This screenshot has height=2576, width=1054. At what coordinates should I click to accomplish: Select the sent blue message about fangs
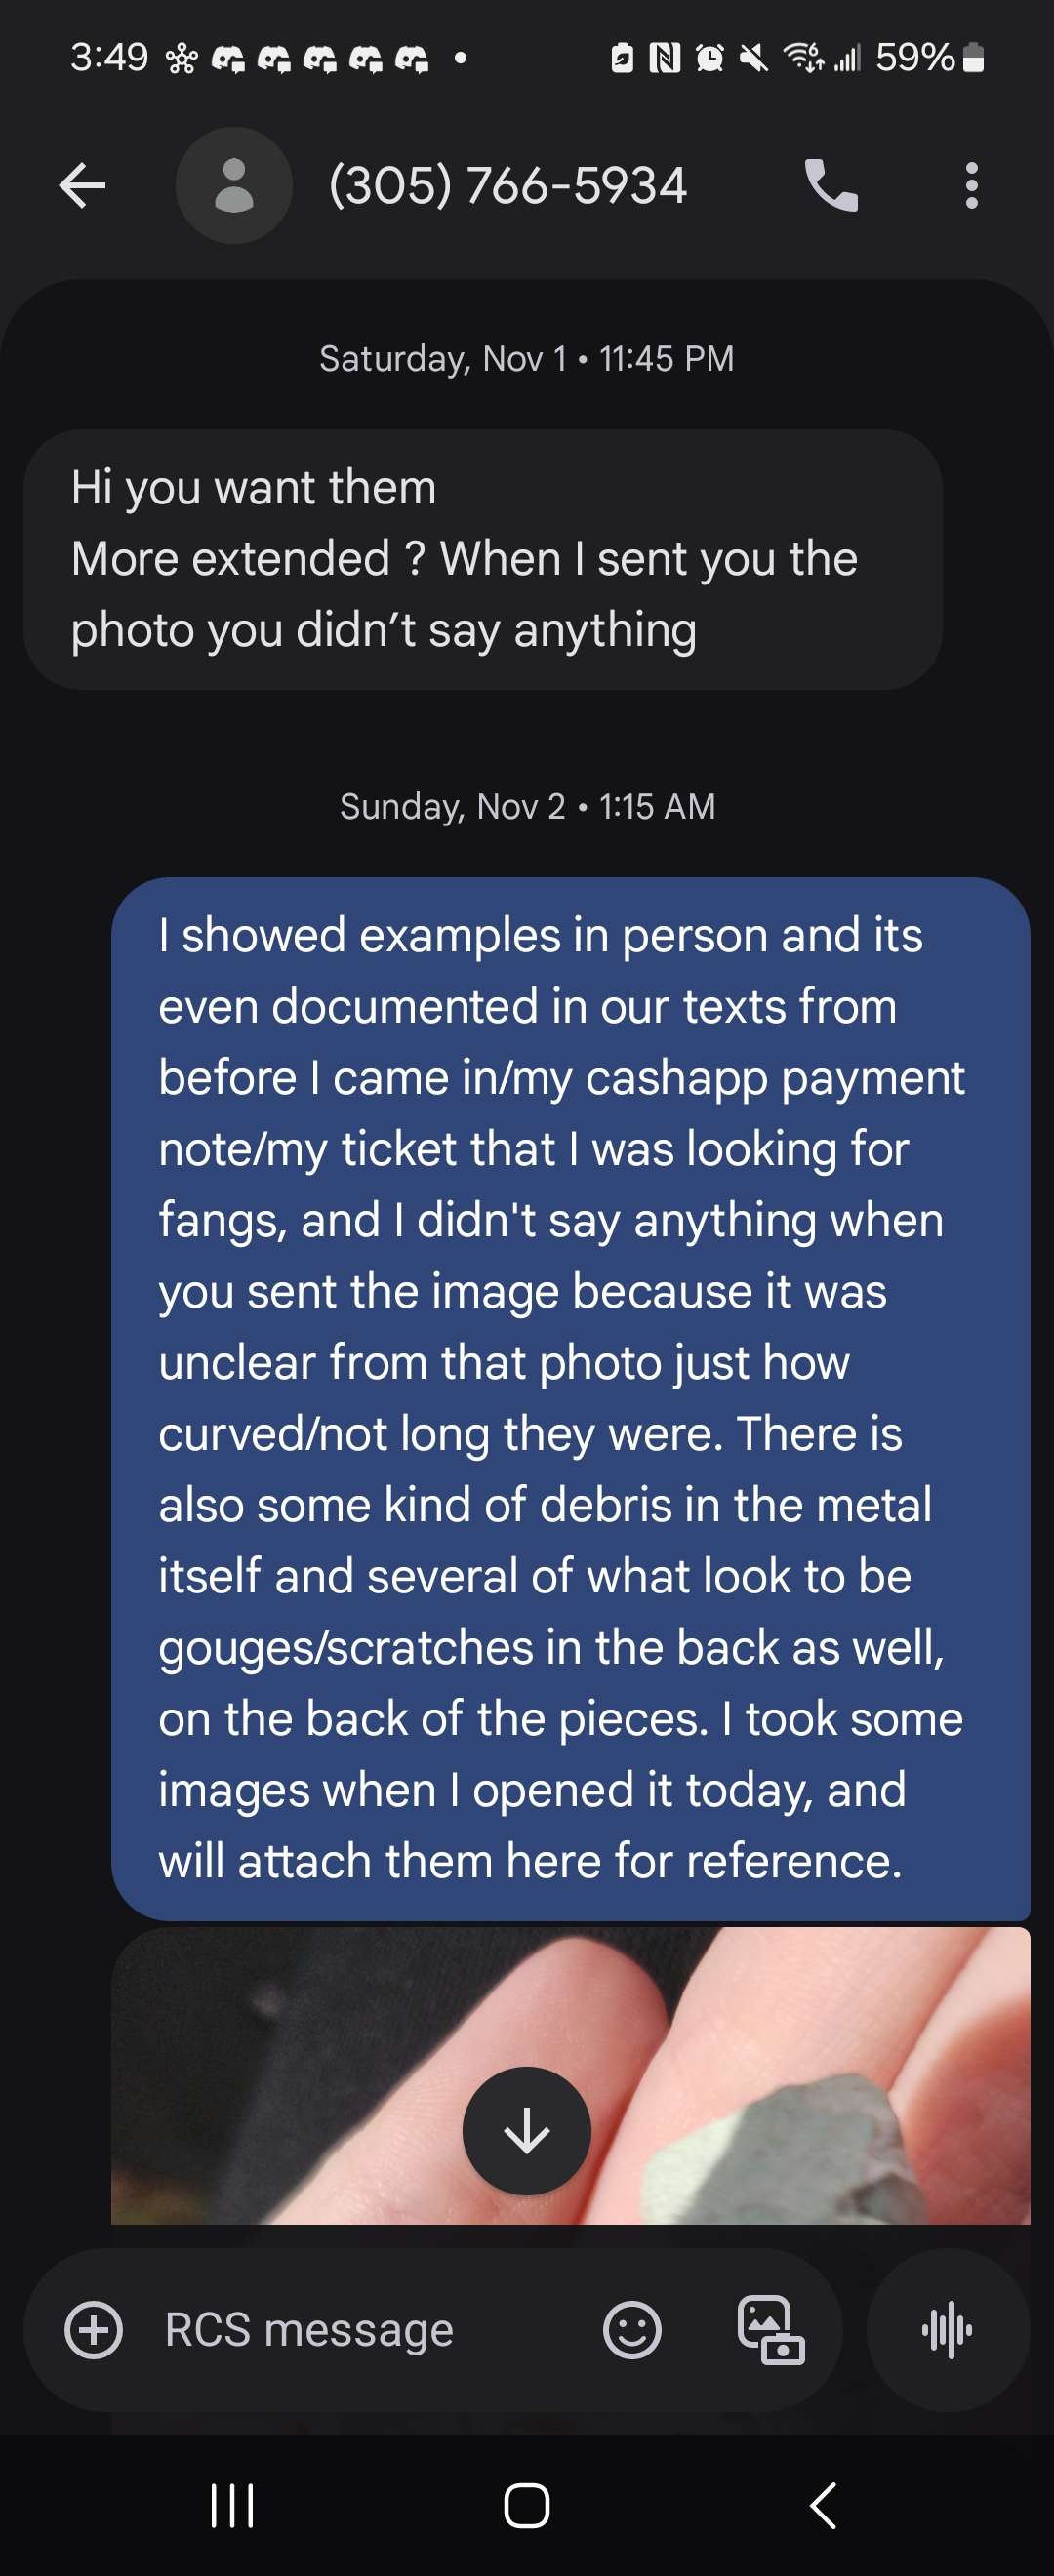pyautogui.click(x=570, y=1398)
